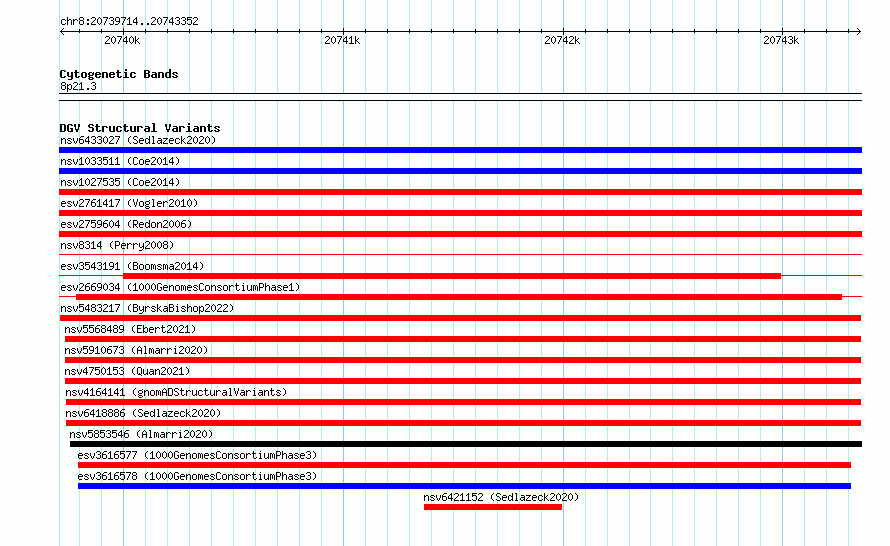890x546 pixels.
Task: Select the blue bar for nsv6433027
Action: coord(460,150)
